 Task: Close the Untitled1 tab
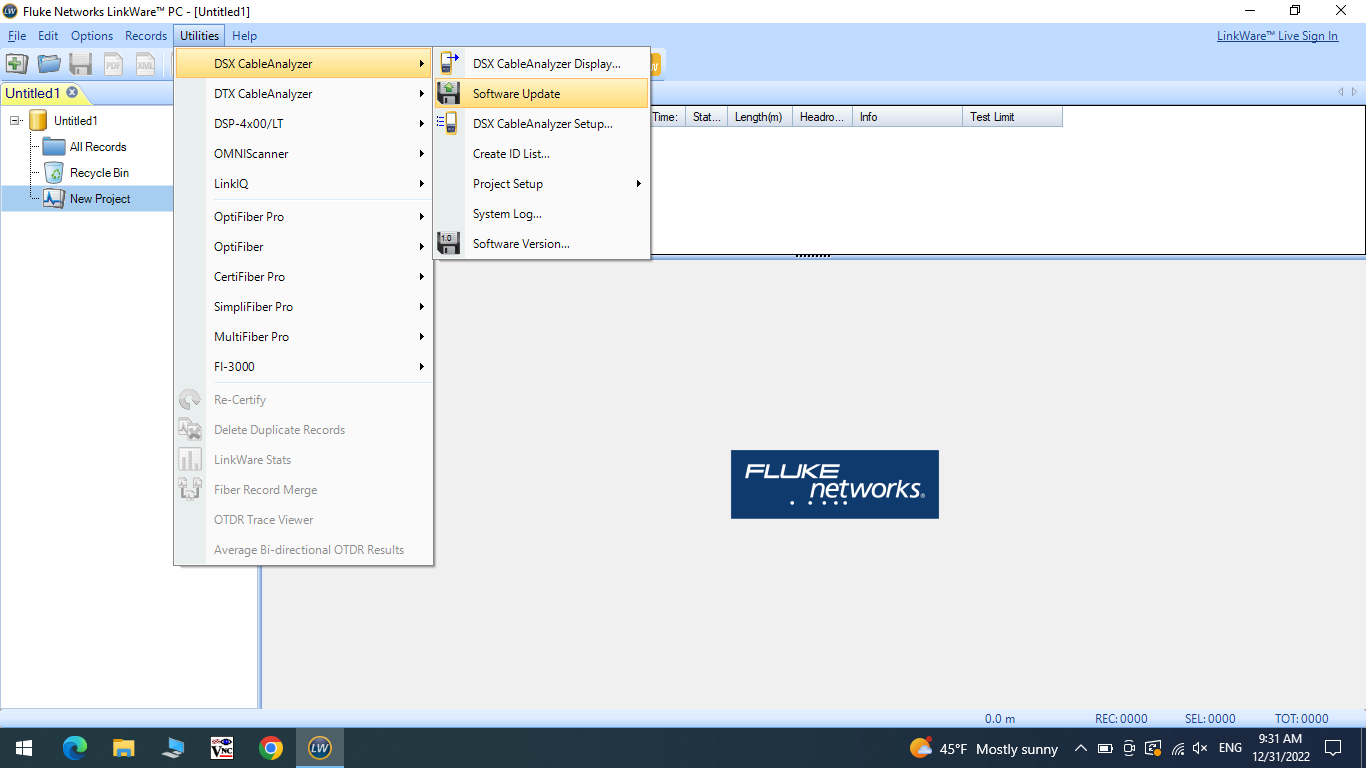(x=72, y=93)
